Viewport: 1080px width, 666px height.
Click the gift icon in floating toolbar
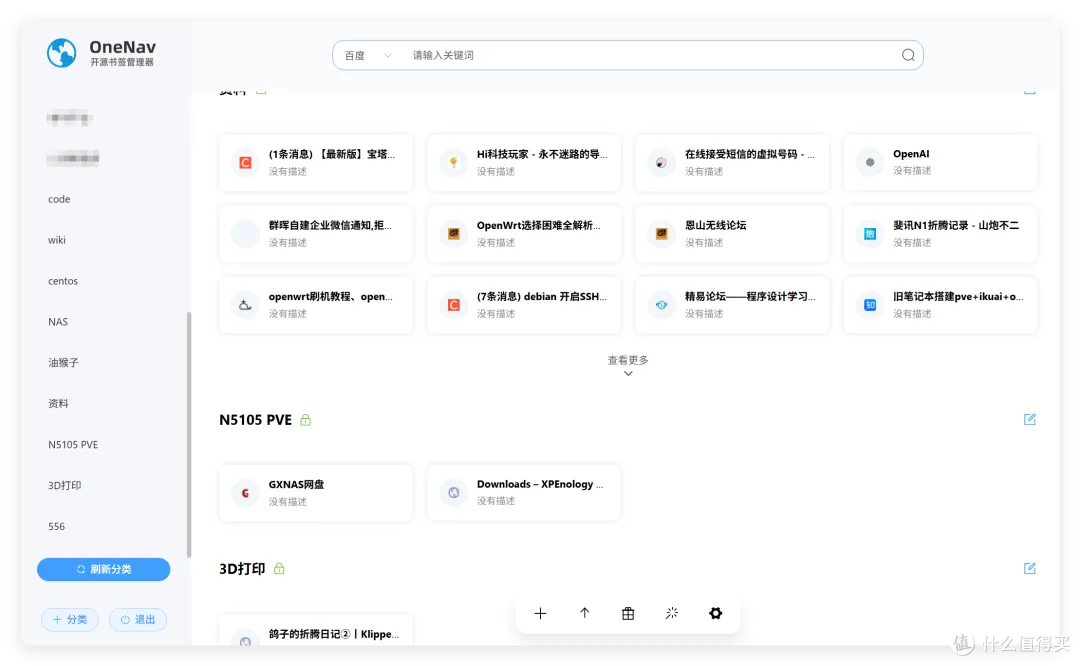tap(627, 613)
